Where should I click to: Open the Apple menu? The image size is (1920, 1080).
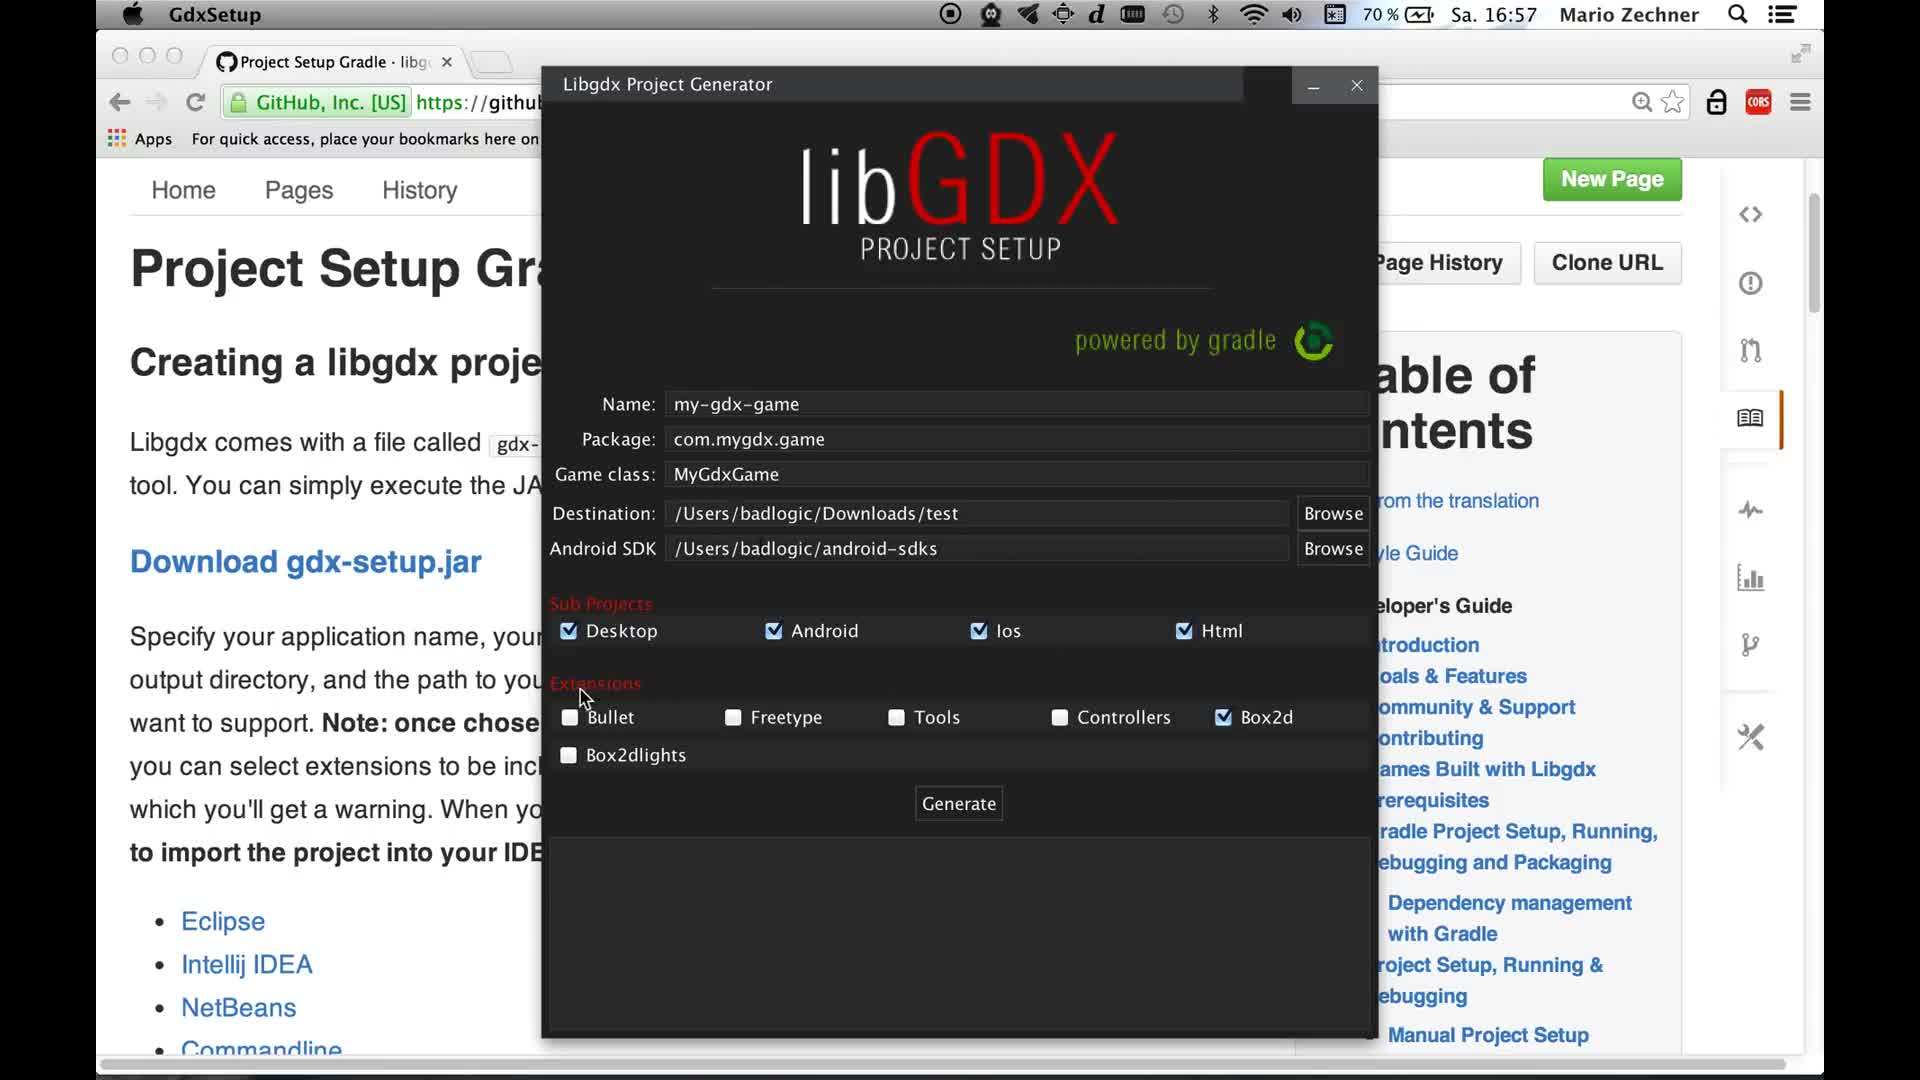point(132,14)
